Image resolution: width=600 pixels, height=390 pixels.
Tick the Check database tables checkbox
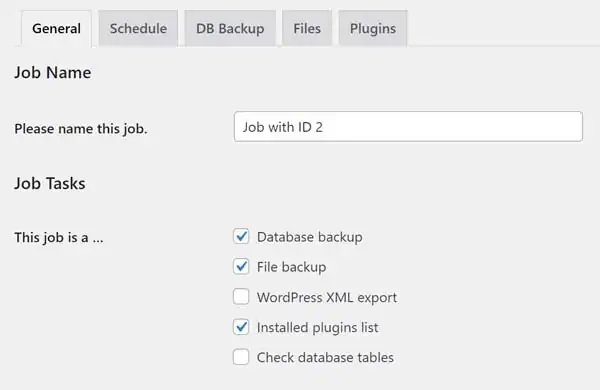[241, 357]
